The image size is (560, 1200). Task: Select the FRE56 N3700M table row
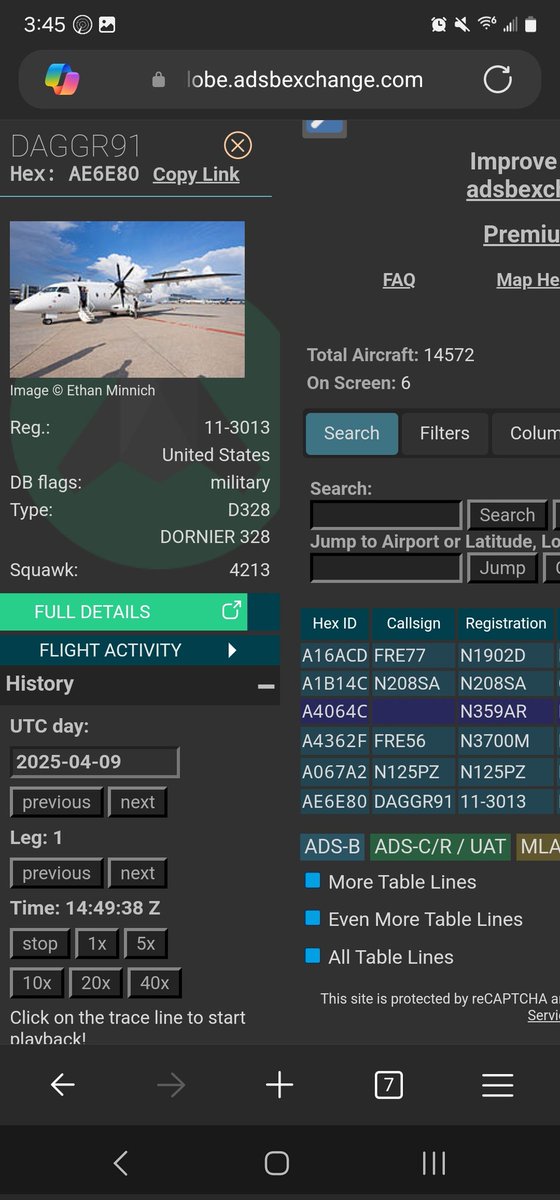(430, 743)
